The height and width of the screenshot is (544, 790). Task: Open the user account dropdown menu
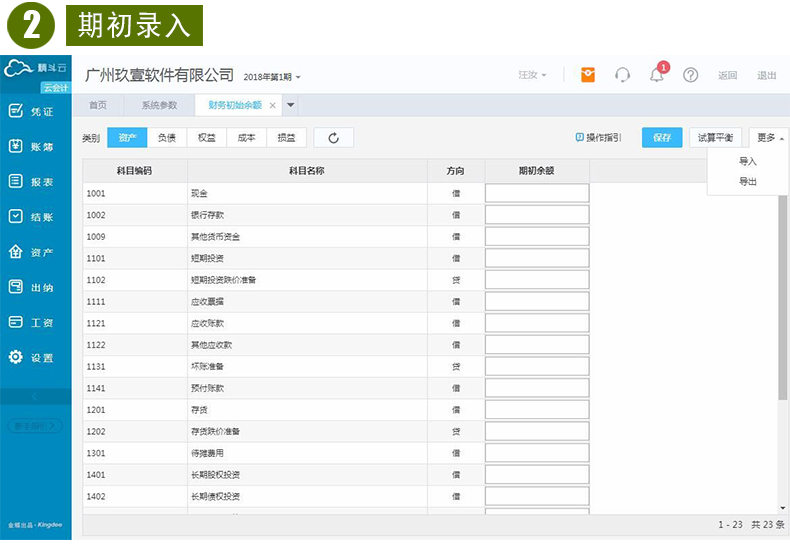532,75
